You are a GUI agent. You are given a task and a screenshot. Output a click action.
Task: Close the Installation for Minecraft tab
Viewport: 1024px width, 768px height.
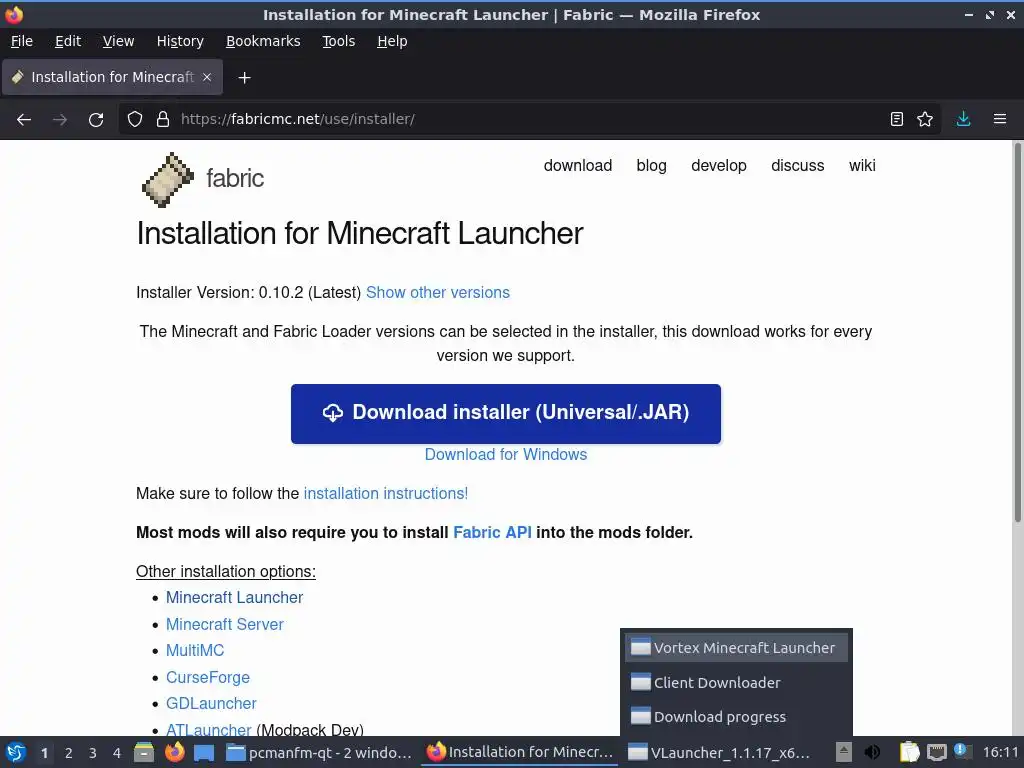[x=207, y=77]
